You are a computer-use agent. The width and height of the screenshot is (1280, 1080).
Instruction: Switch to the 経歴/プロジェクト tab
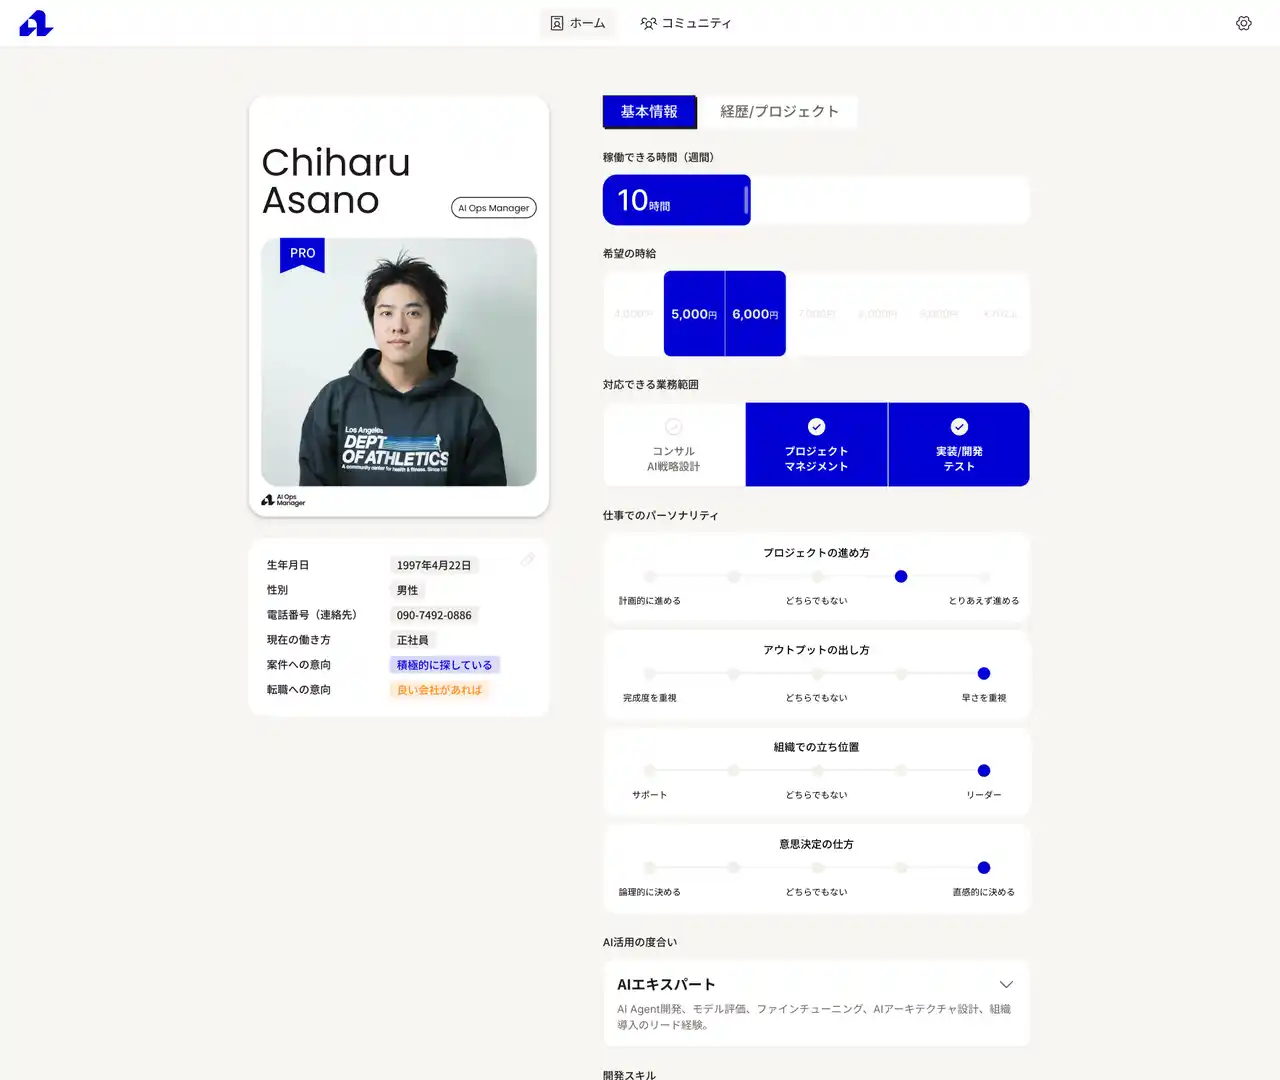coord(779,112)
